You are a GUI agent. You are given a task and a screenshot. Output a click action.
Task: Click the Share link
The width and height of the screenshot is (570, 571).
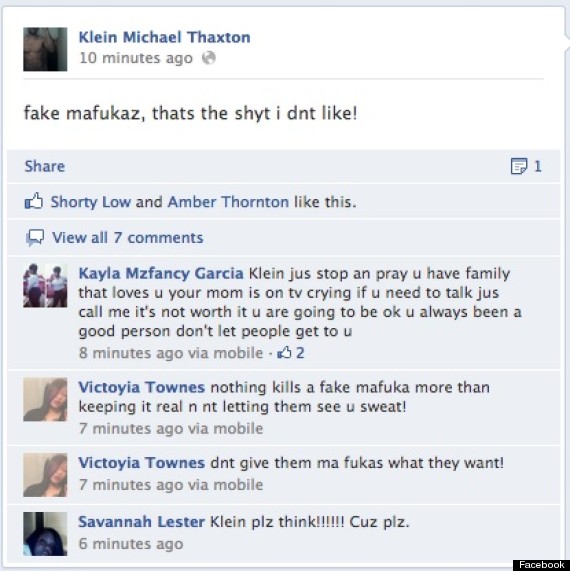[44, 166]
